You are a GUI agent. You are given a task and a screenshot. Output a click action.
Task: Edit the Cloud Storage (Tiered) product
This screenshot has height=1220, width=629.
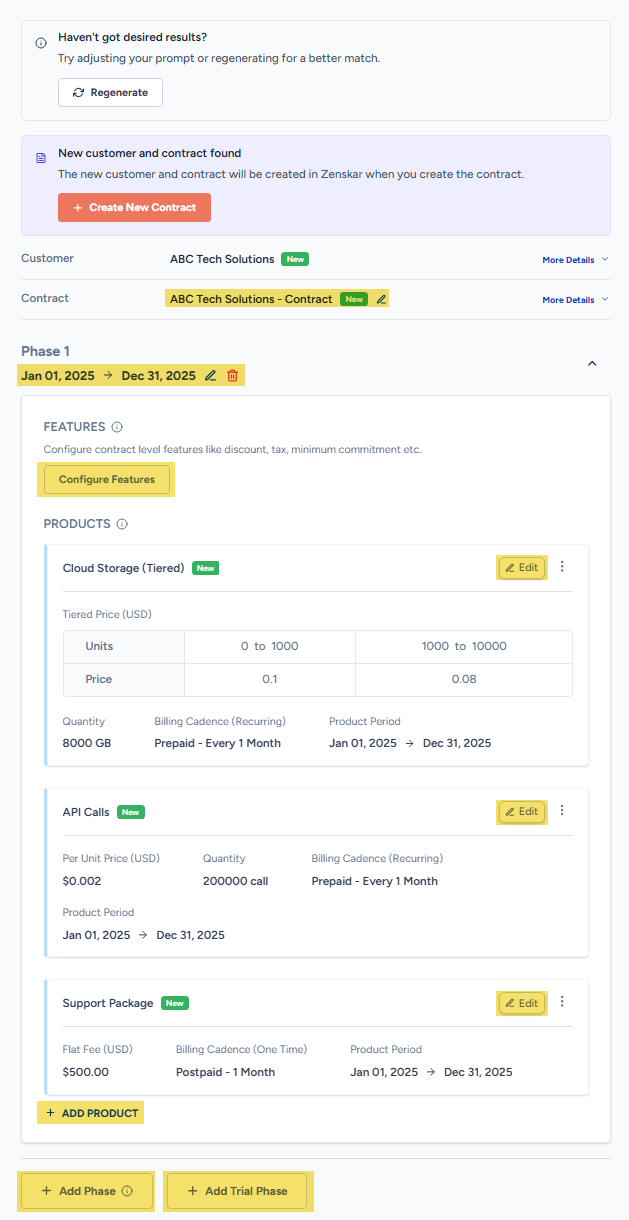[x=522, y=567]
